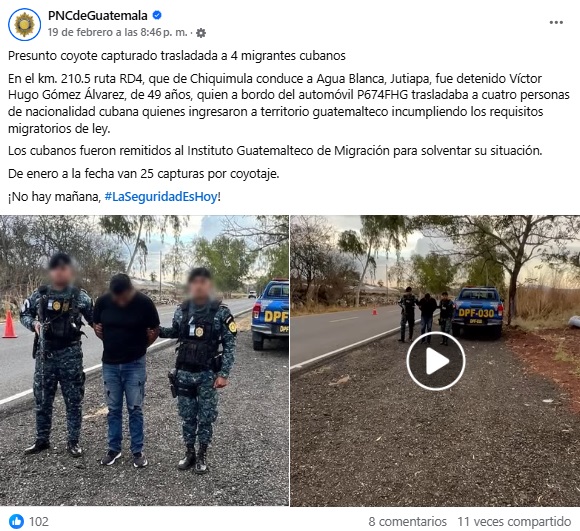The image size is (580, 531).
Task: Click the line about 25 capturas por coyotaje
Action: pos(144,173)
